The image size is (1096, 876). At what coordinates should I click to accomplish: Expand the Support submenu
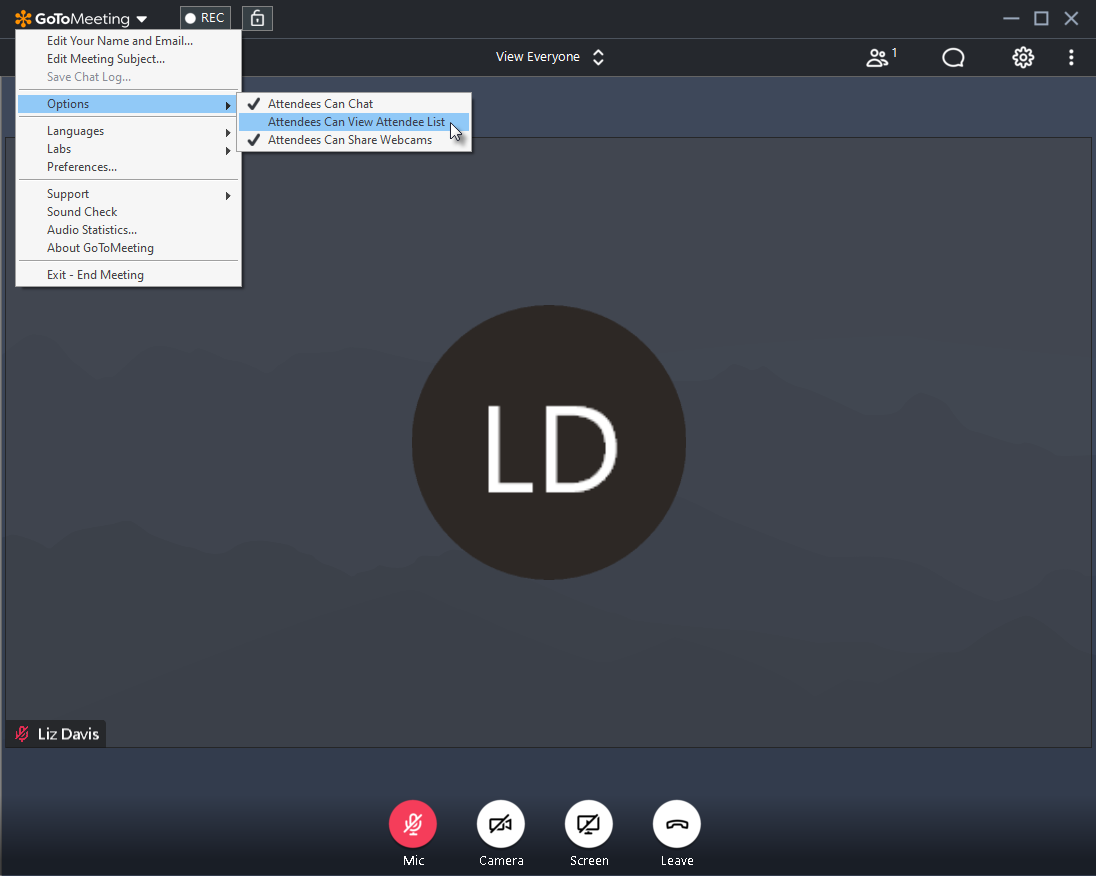click(x=68, y=194)
